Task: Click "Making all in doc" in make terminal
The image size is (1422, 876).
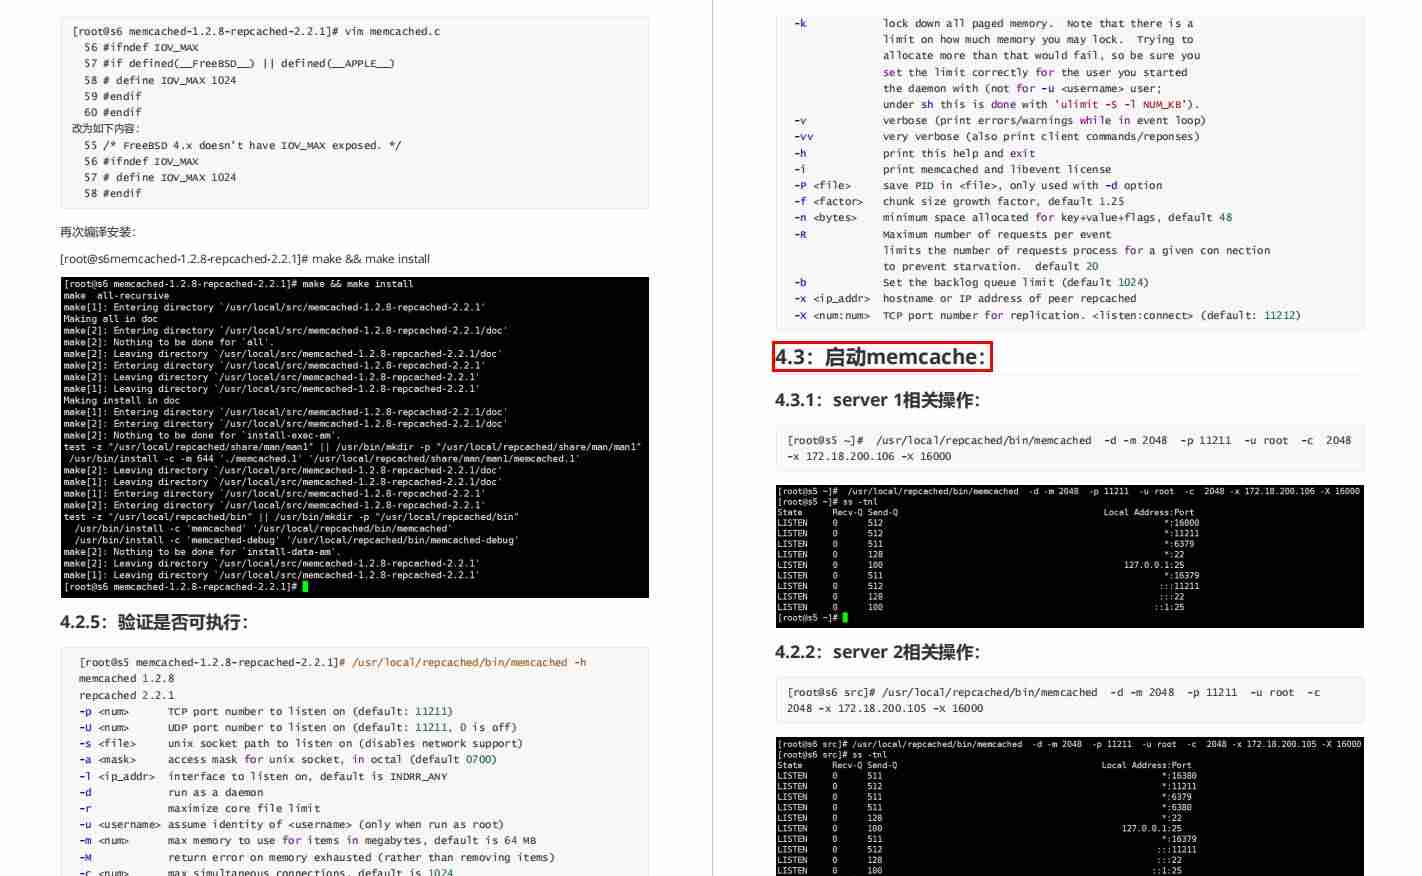Action: click(111, 319)
